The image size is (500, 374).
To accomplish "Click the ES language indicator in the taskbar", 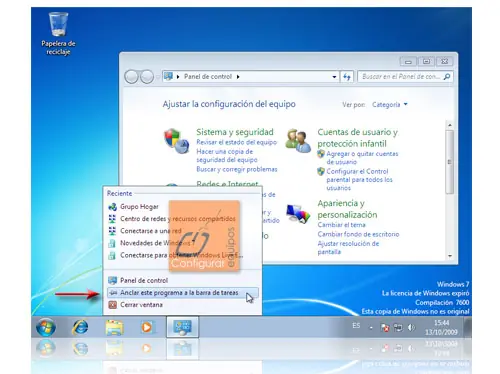I will (356, 325).
